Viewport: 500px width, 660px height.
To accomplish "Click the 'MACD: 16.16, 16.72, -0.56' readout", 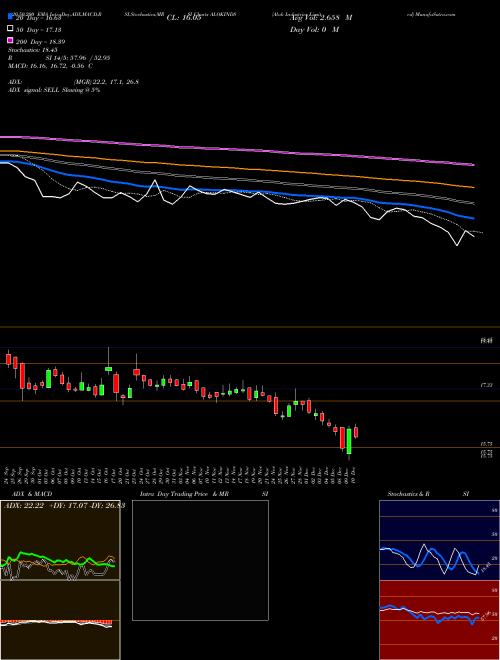I will (48, 66).
